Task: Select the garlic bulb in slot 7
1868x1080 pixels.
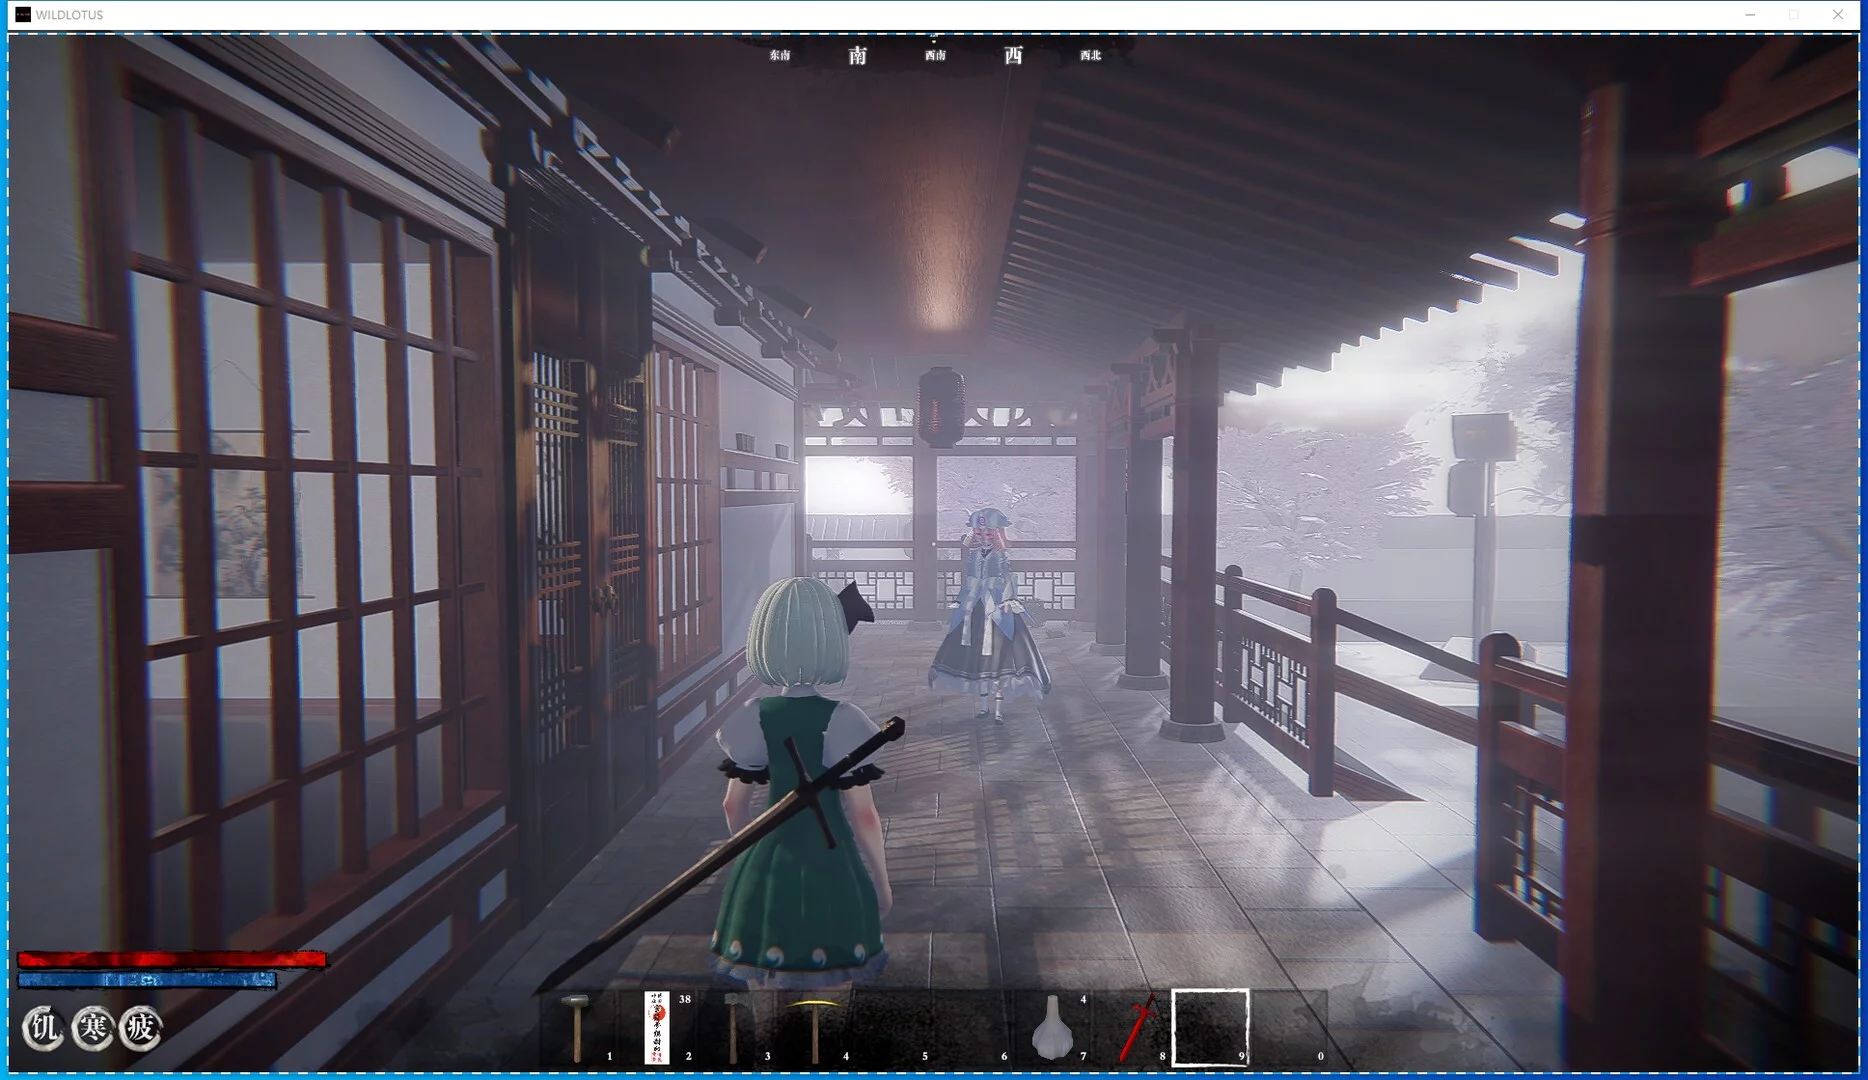Action: [x=1052, y=1028]
